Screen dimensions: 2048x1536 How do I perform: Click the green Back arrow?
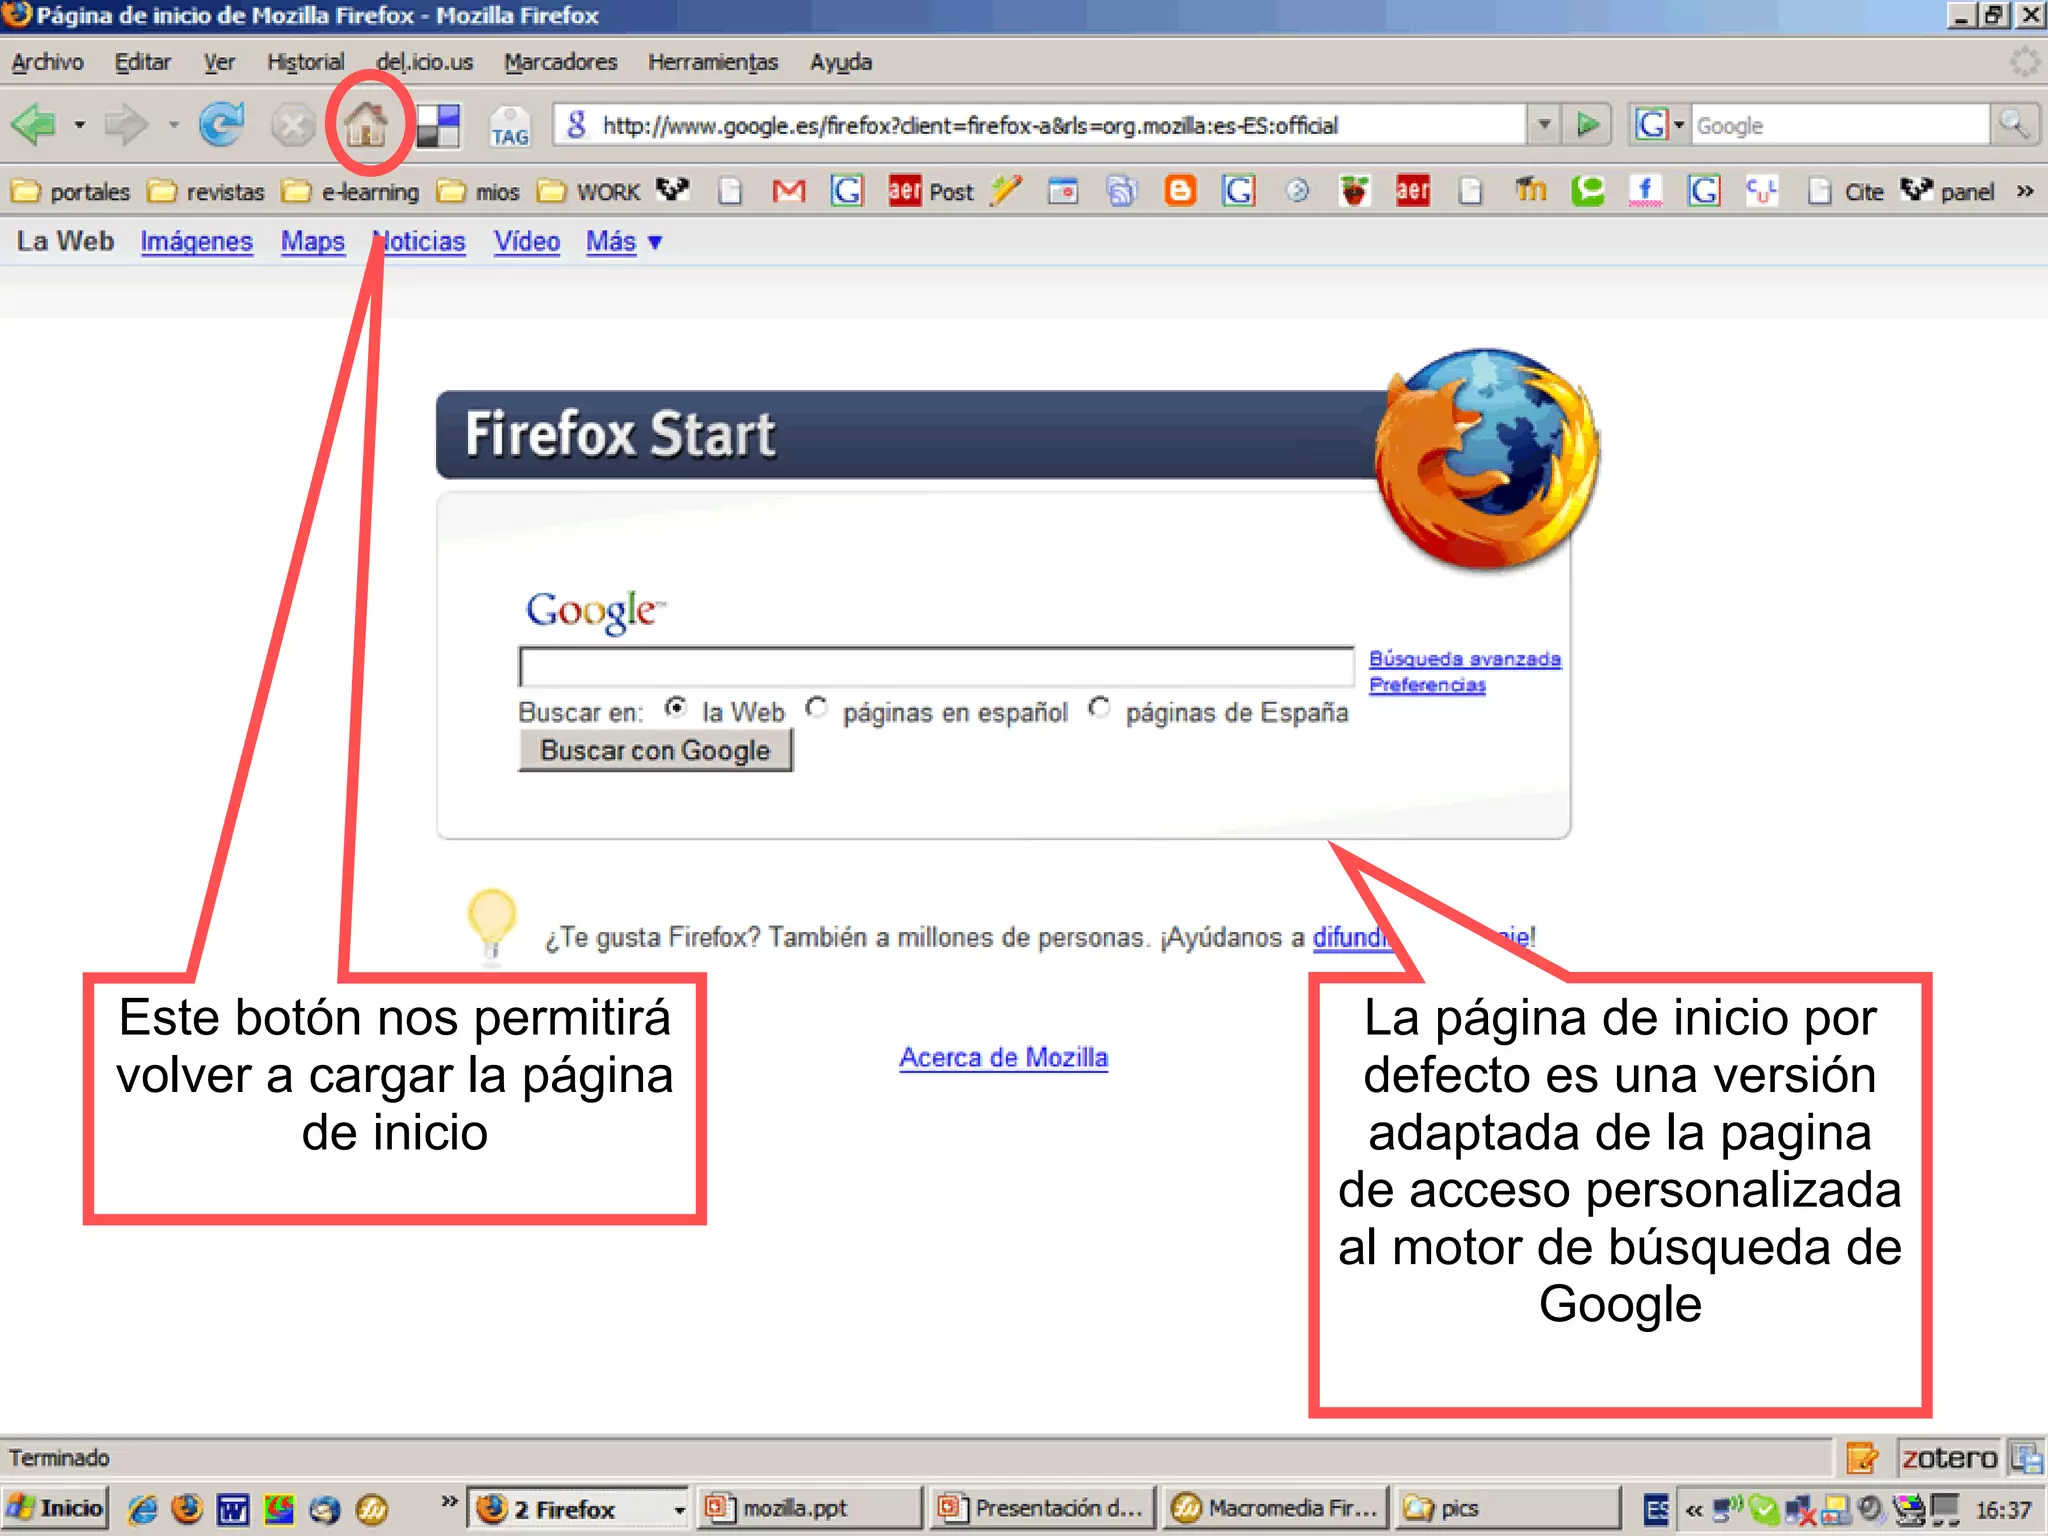coord(34,125)
